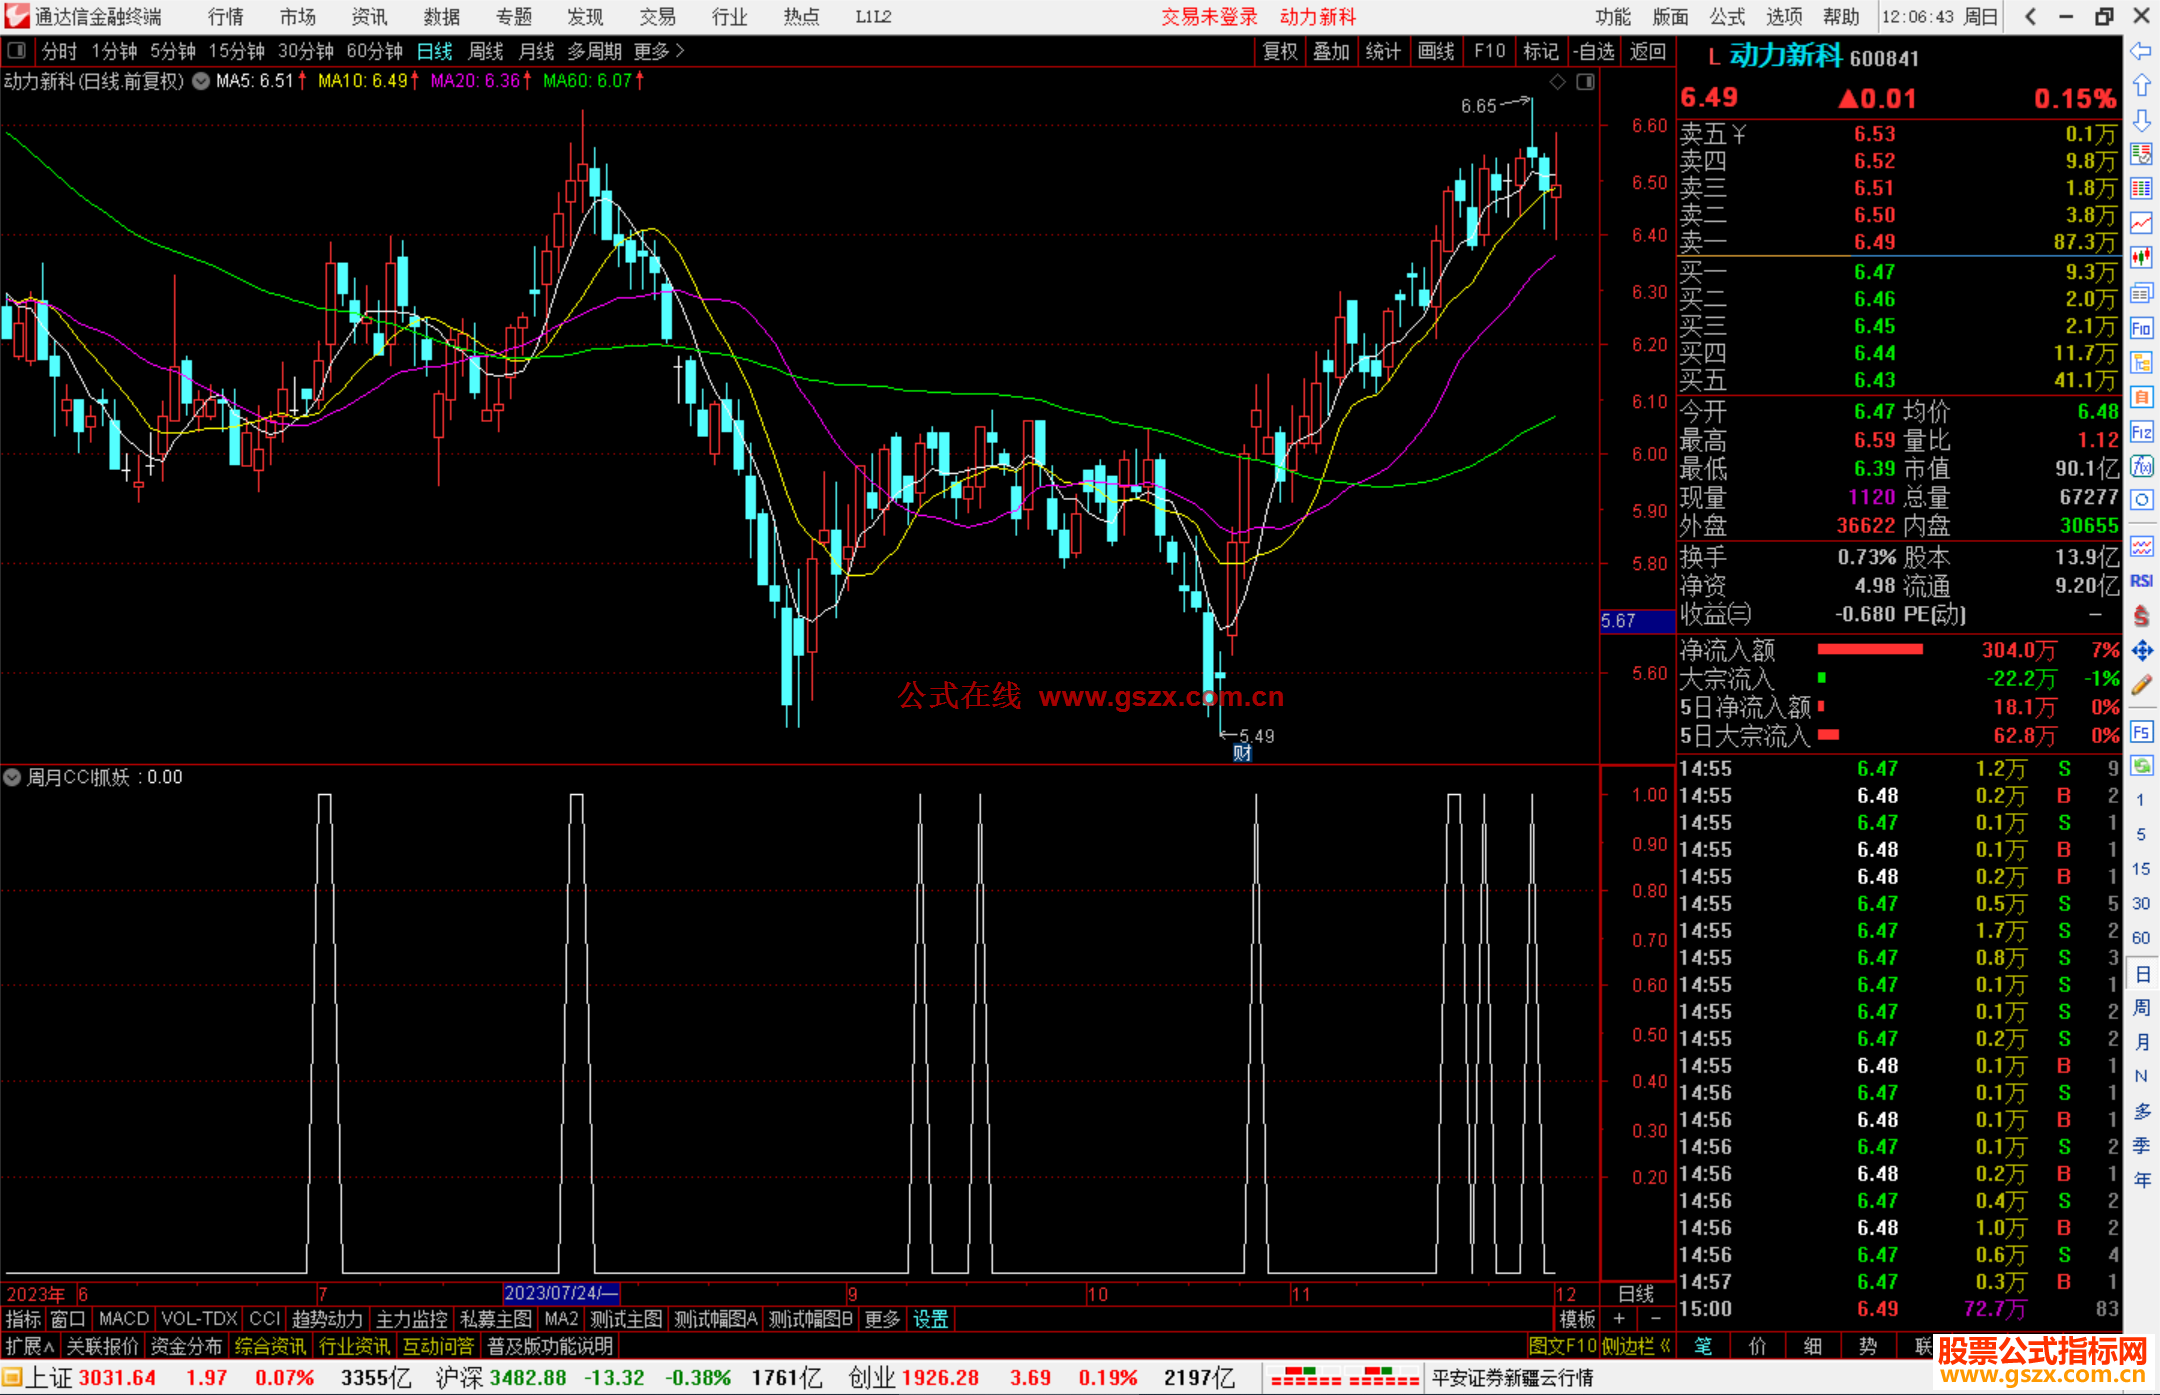The height and width of the screenshot is (1395, 2160).
Task: Click the 2023/07/24 date marker on timeline
Action: [560, 1293]
